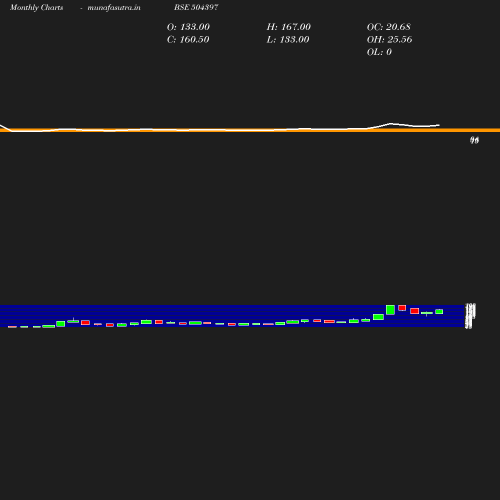Click the small axis label under the orange line
Viewport: 500px width, 500px height.
click(x=474, y=140)
